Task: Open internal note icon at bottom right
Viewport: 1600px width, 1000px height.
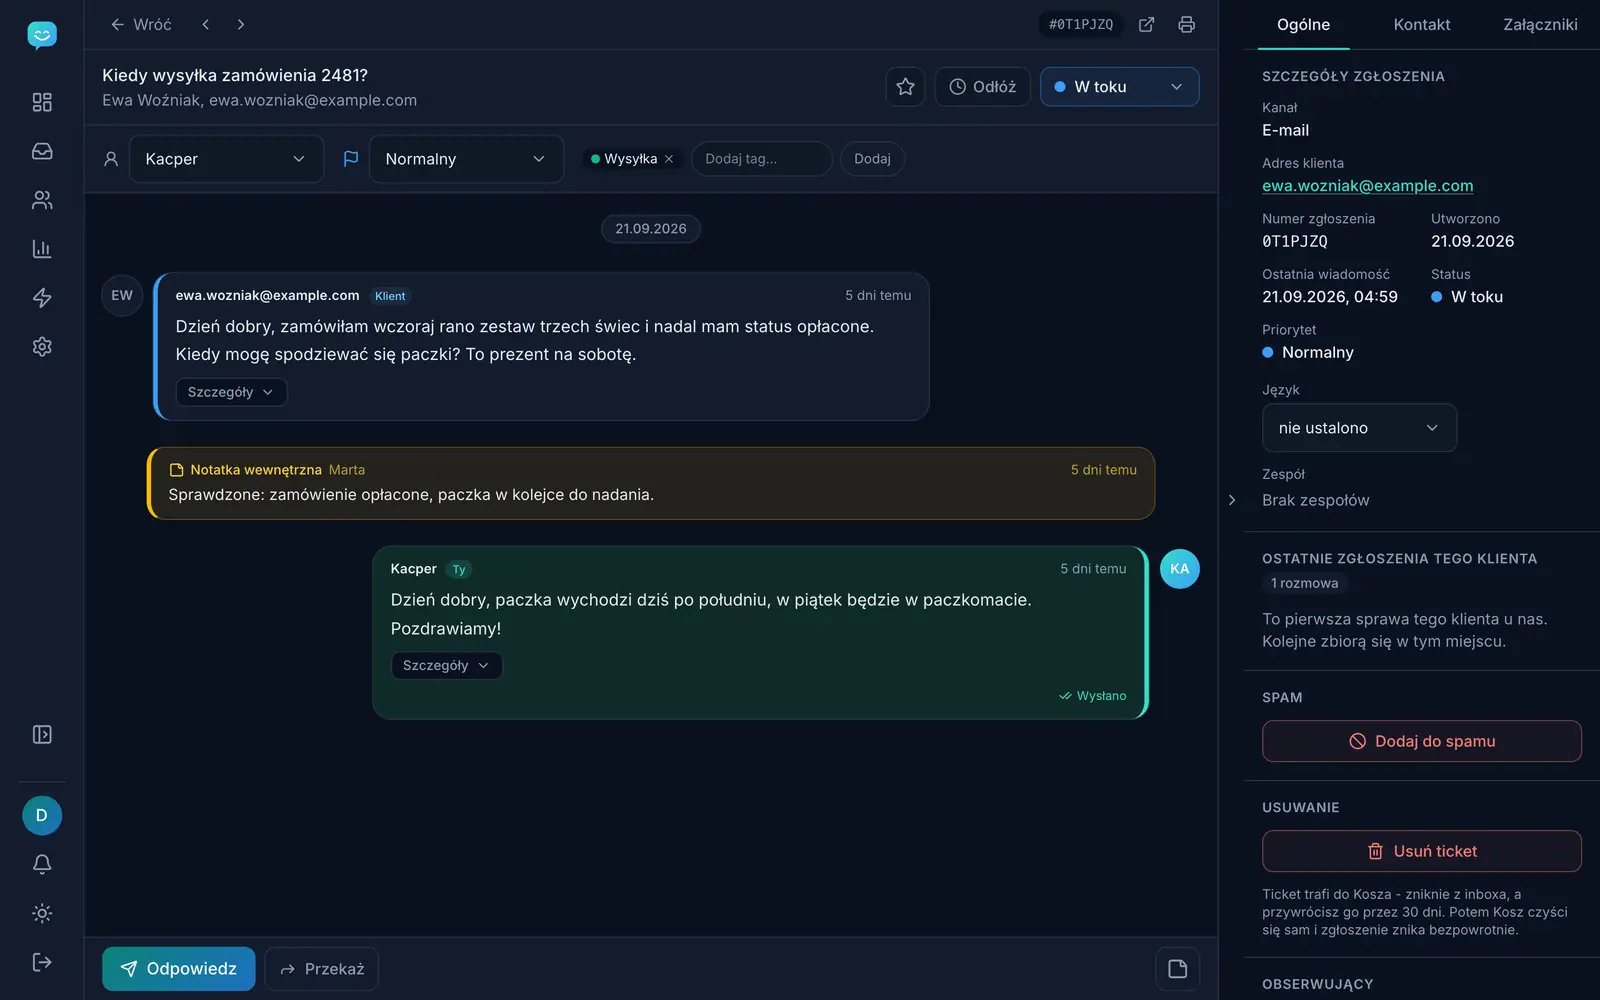Action: 1178,968
